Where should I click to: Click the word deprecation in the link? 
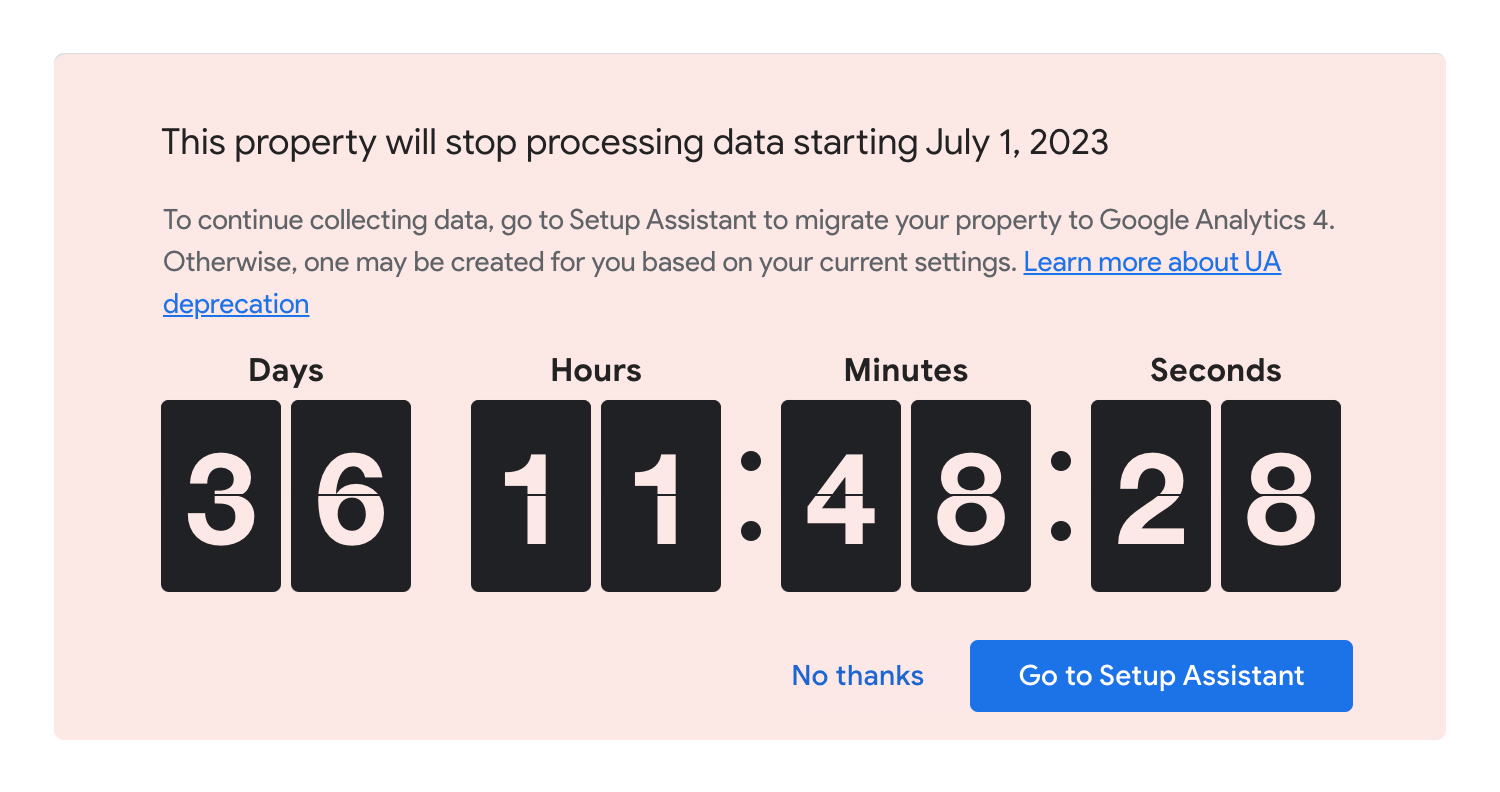click(x=236, y=304)
